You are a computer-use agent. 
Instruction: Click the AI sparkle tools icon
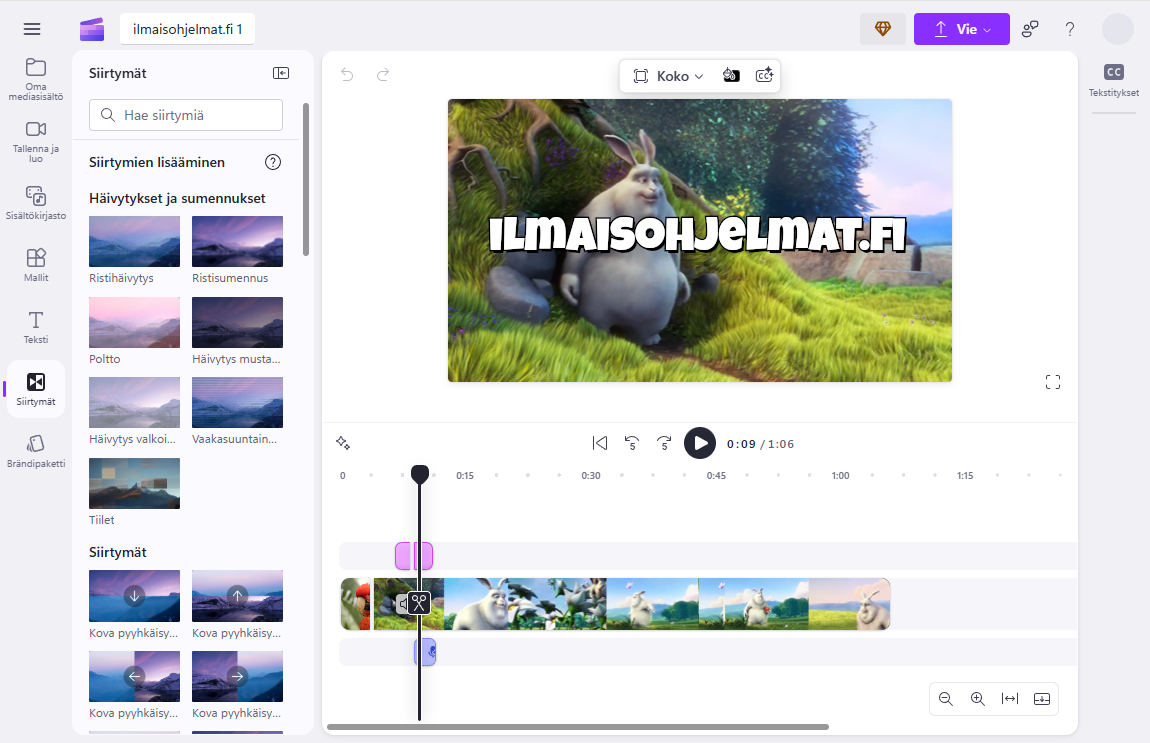point(343,443)
